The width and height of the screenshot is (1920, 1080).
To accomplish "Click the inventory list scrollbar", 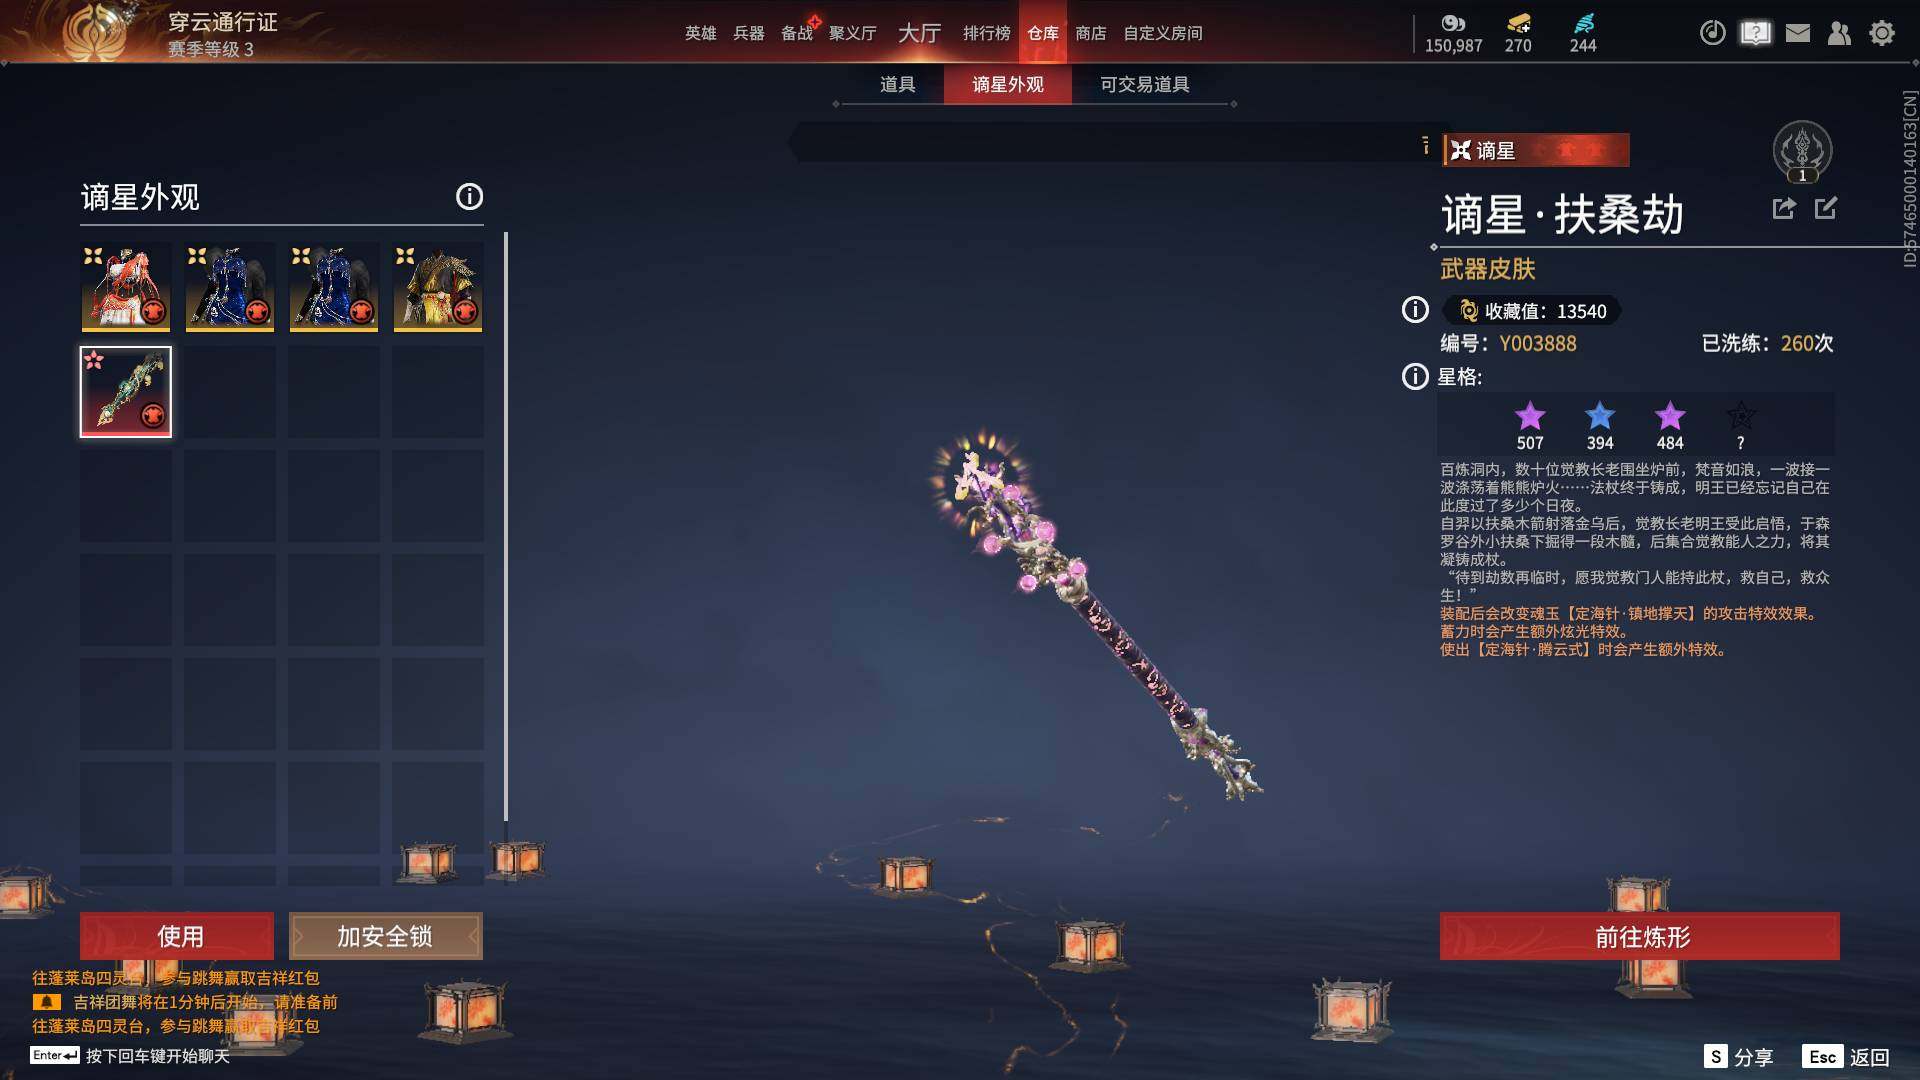I will (x=506, y=526).
